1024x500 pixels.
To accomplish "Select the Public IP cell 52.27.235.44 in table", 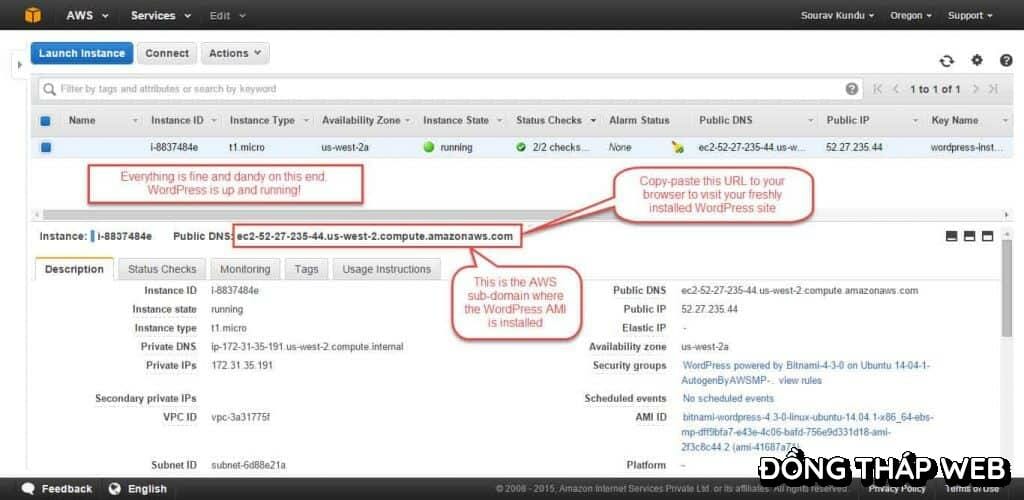I will [x=854, y=148].
